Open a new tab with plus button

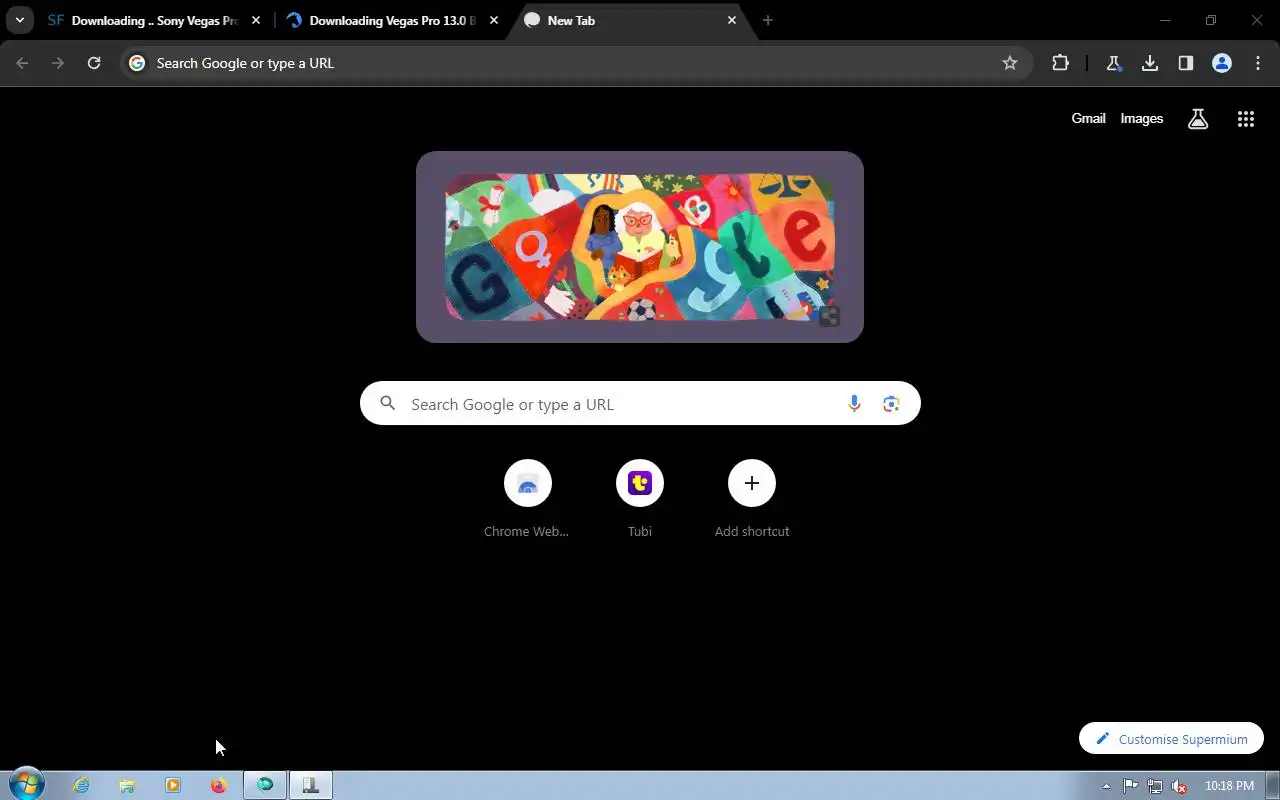click(768, 20)
